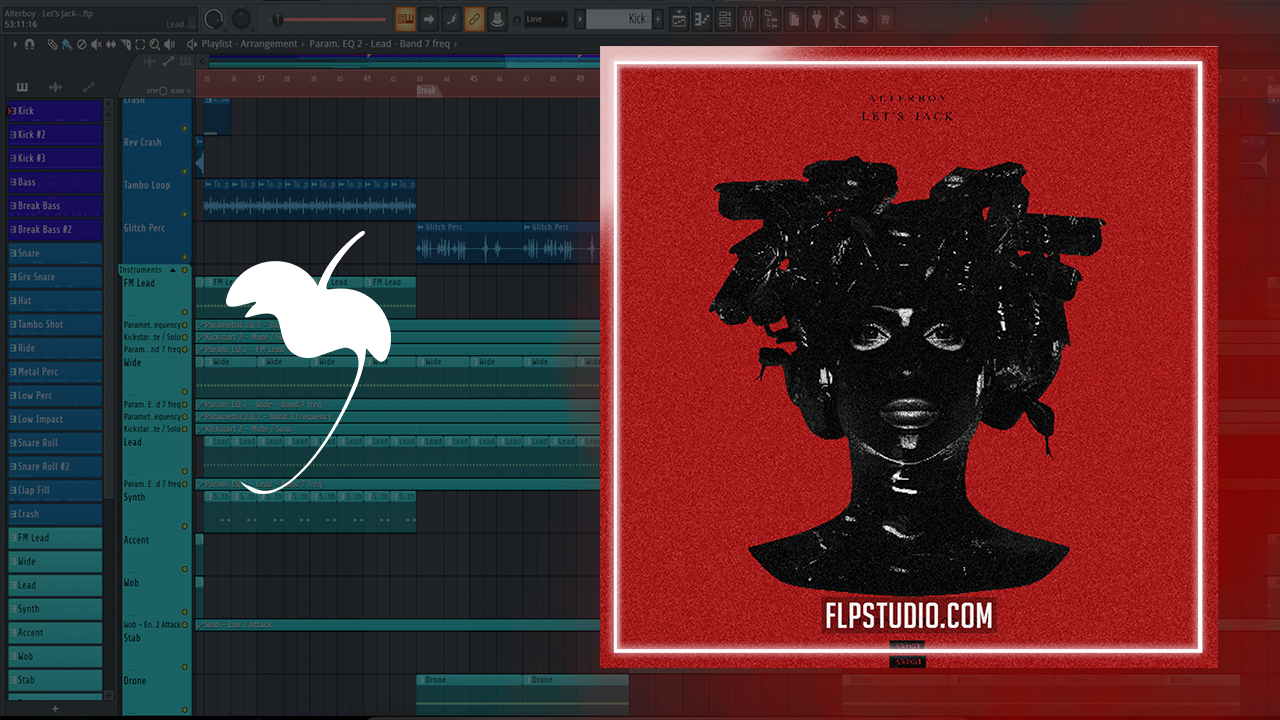Toggle the link multi-controller button
This screenshot has width=1280, height=720.
pyautogui.click(x=474, y=18)
